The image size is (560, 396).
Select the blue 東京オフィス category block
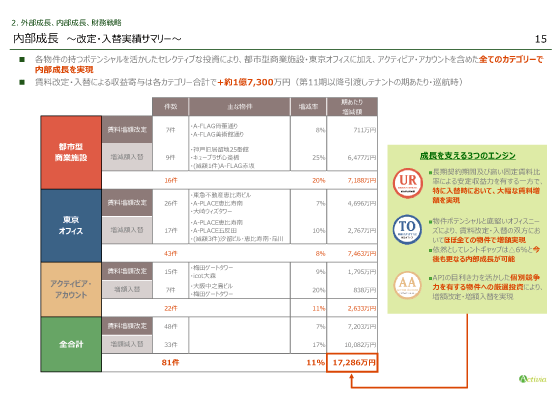coord(71,226)
